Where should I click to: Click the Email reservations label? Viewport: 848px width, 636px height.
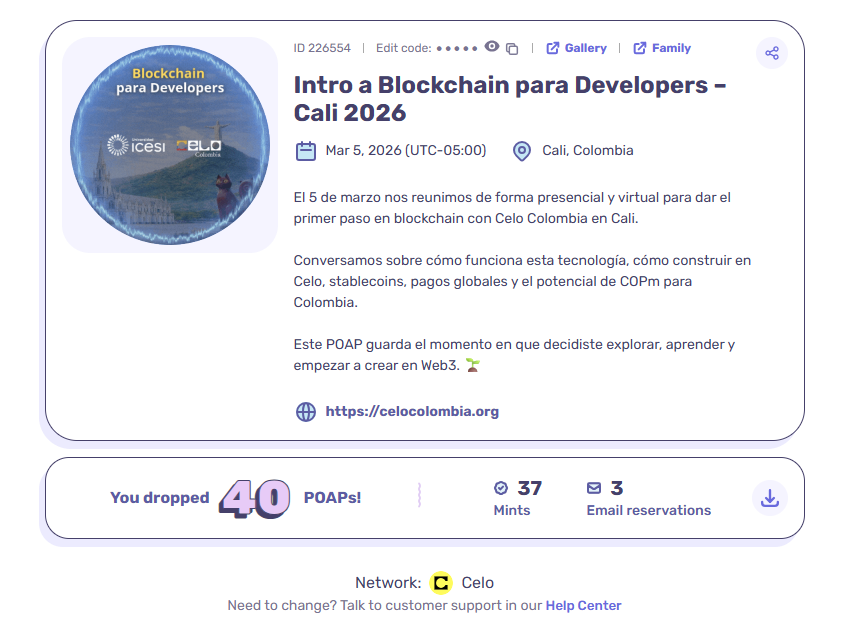[648, 510]
